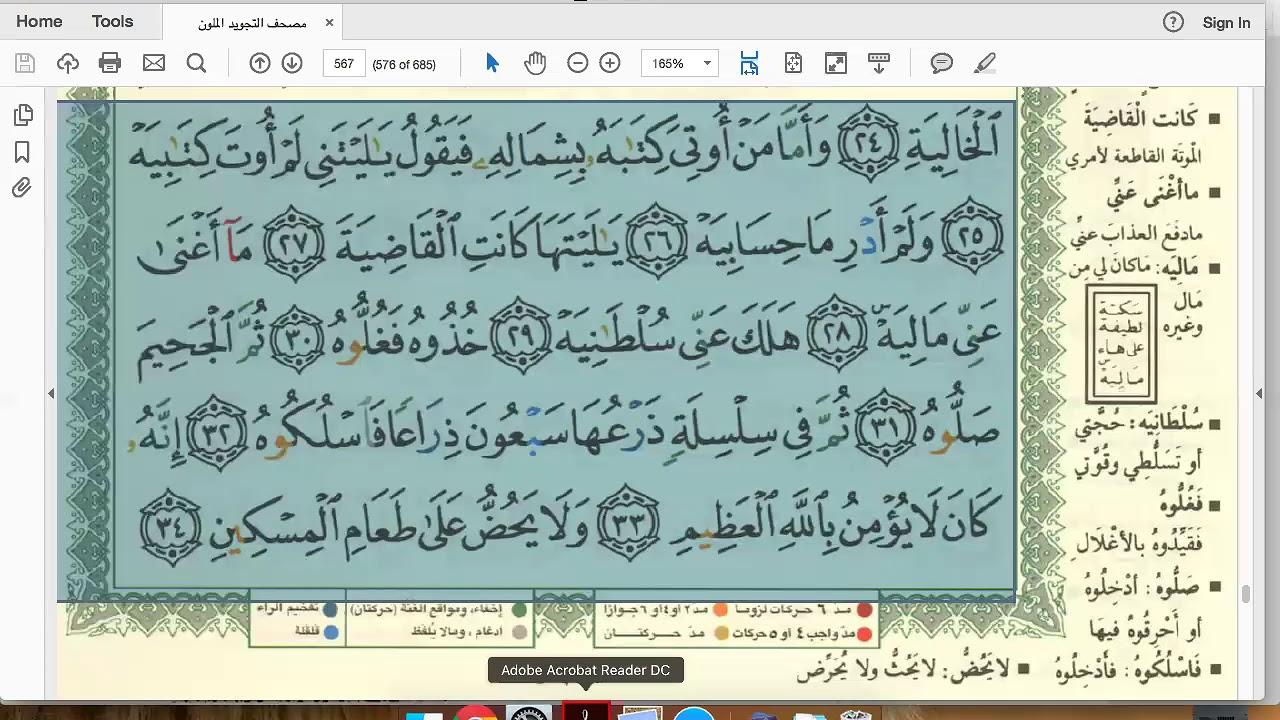Open the Help menu icon
The image size is (1280, 720).
1173,22
